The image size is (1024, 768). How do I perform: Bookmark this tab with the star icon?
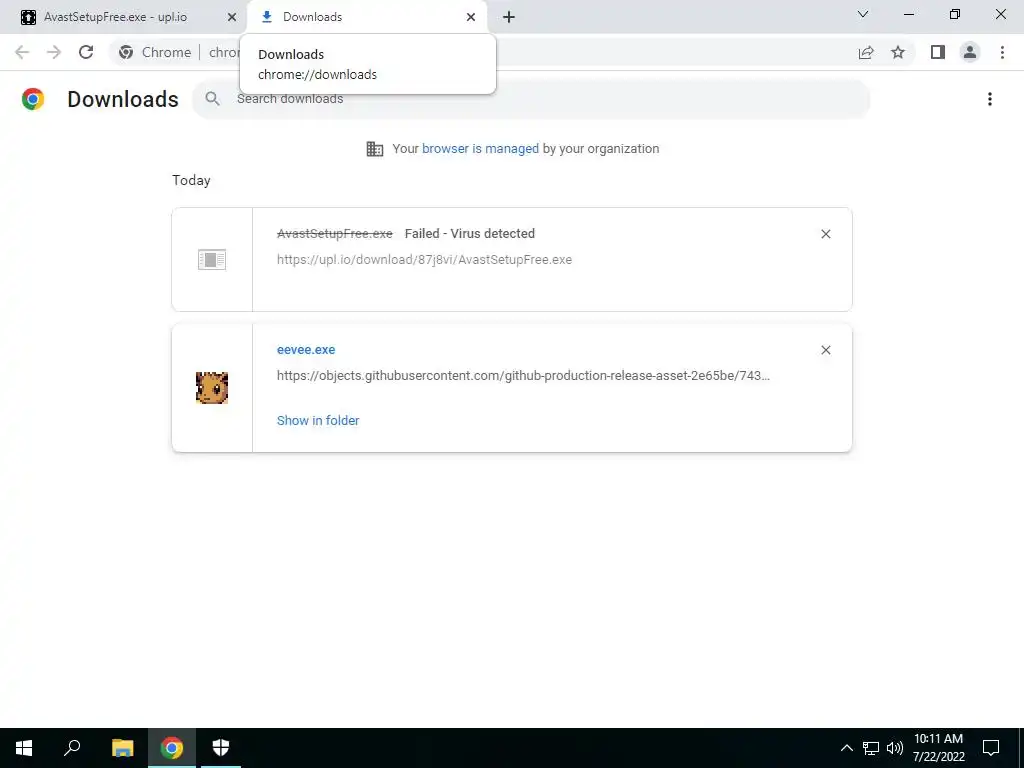click(898, 52)
